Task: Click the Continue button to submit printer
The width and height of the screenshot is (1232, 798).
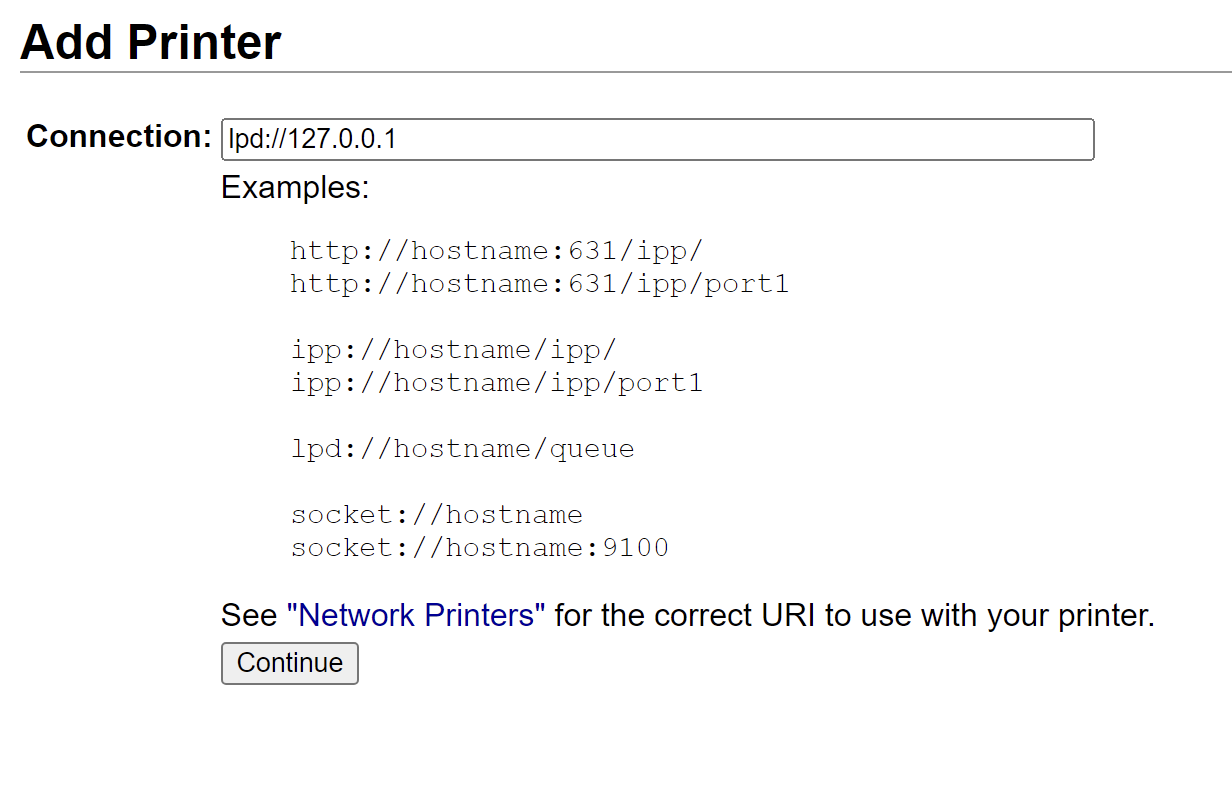Action: 289,663
